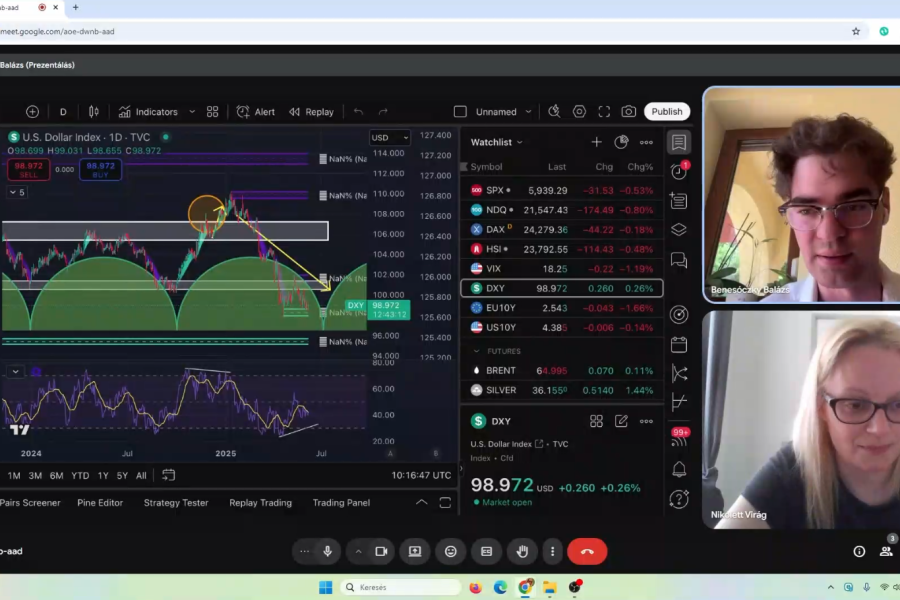Open the Indicators menu in chart toolbar
The image size is (900, 600).
tap(148, 112)
